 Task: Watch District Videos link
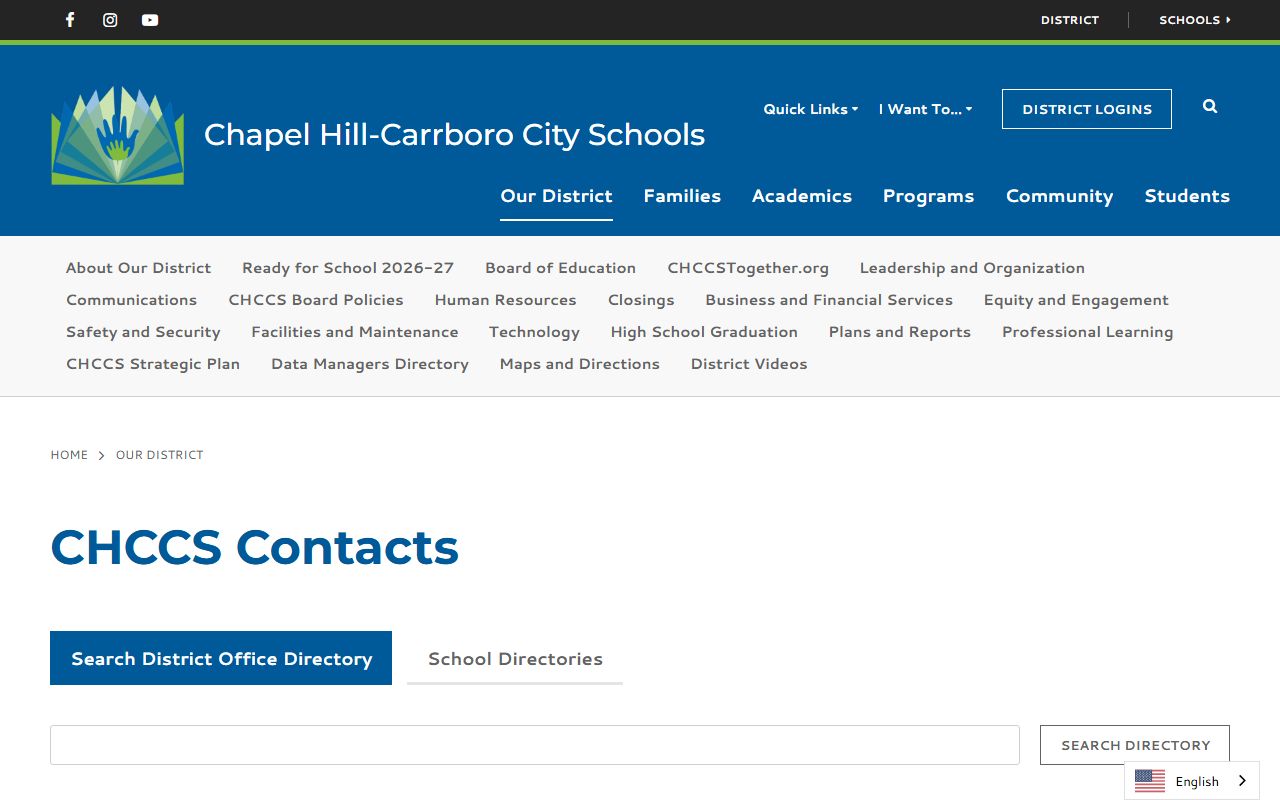coord(749,364)
